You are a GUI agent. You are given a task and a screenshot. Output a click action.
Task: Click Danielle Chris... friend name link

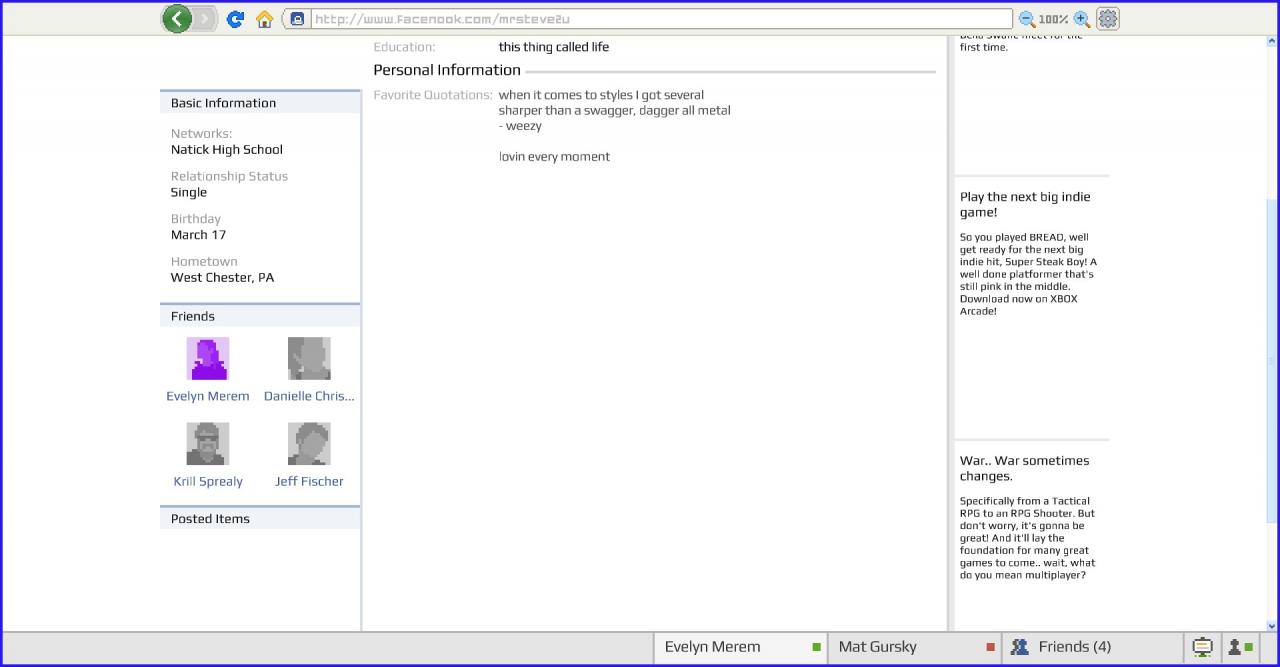point(309,396)
